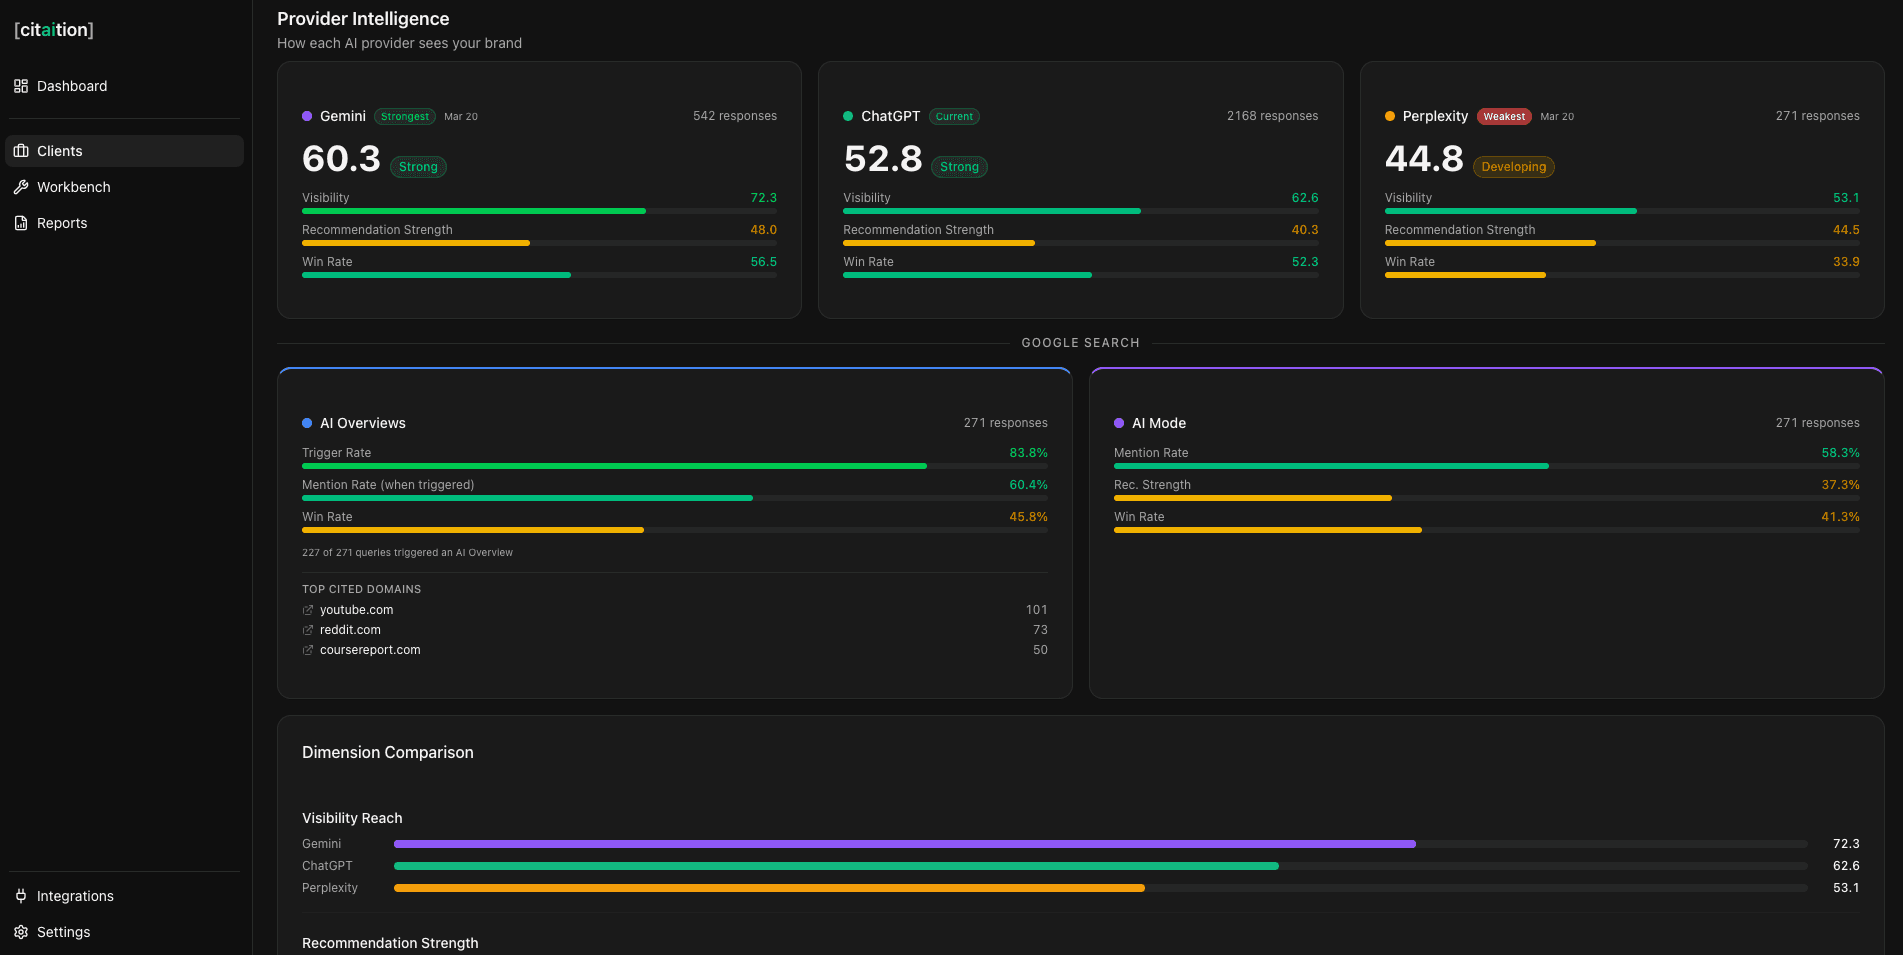The height and width of the screenshot is (955, 1903).
Task: Click the TOP CITED DOMAINS label
Action: pos(361,590)
